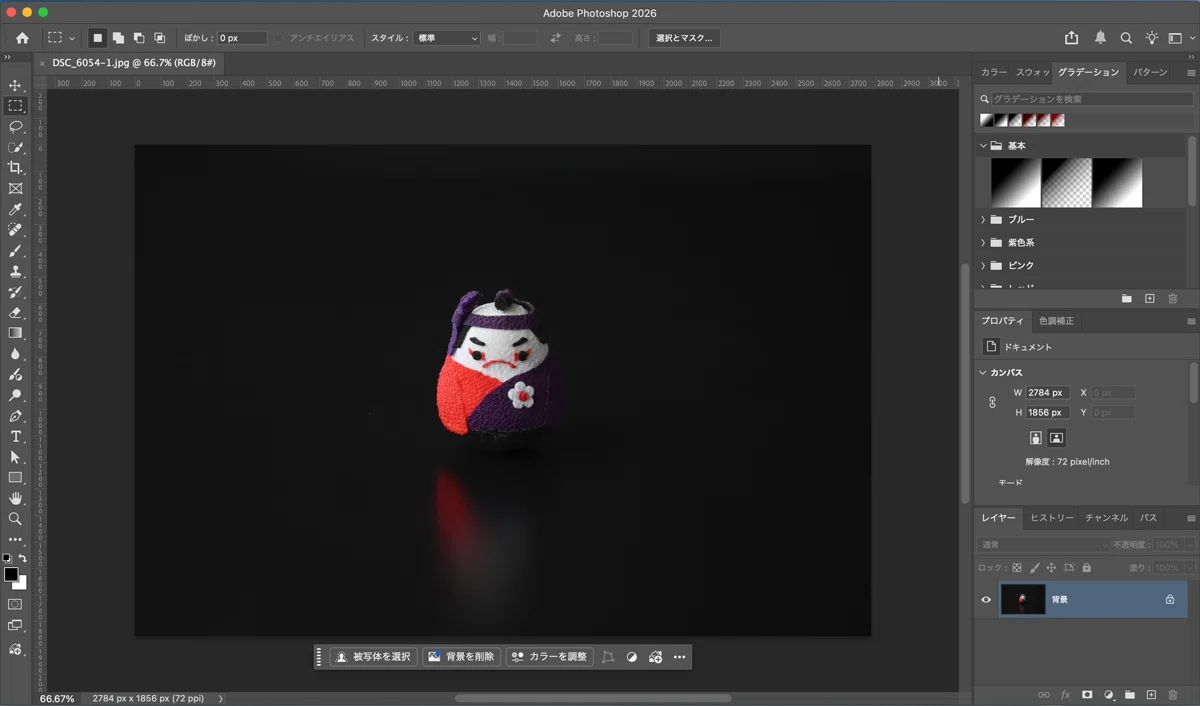Select the Zoom tool
Screen dimensions: 1200x706
15,519
